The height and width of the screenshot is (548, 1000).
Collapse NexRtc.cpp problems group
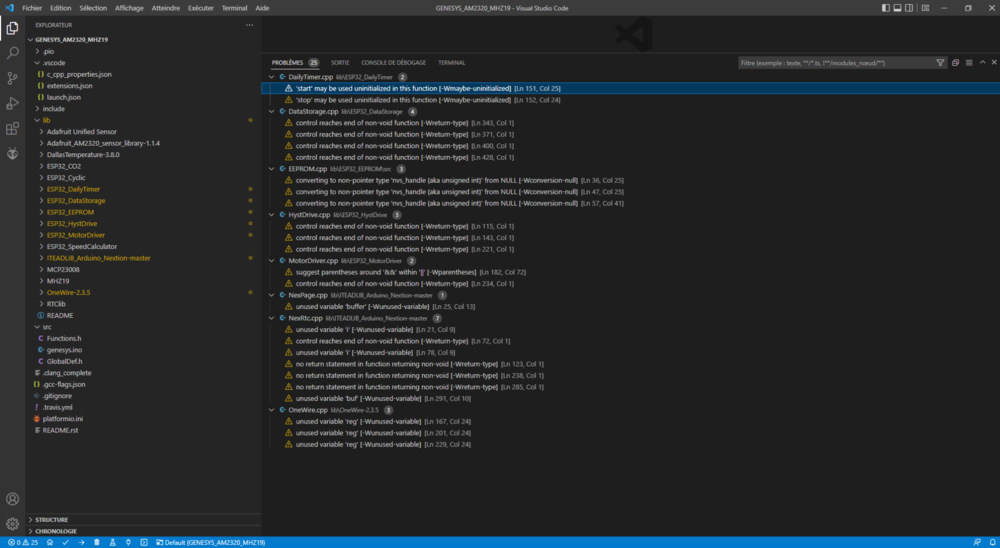[272, 318]
